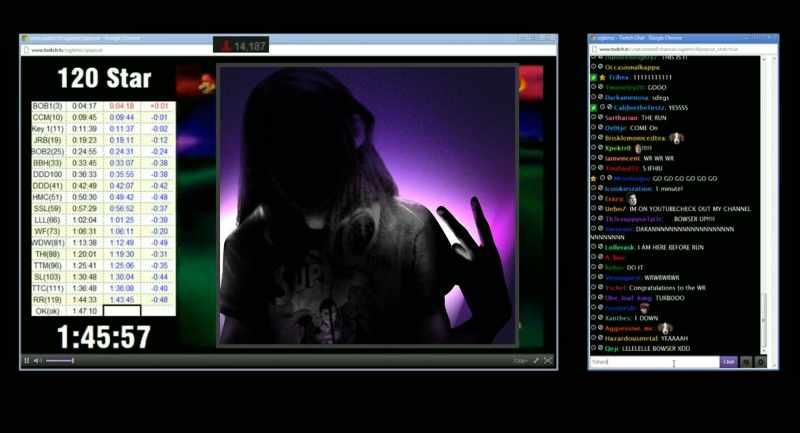Click the chat window address bar

point(683,49)
